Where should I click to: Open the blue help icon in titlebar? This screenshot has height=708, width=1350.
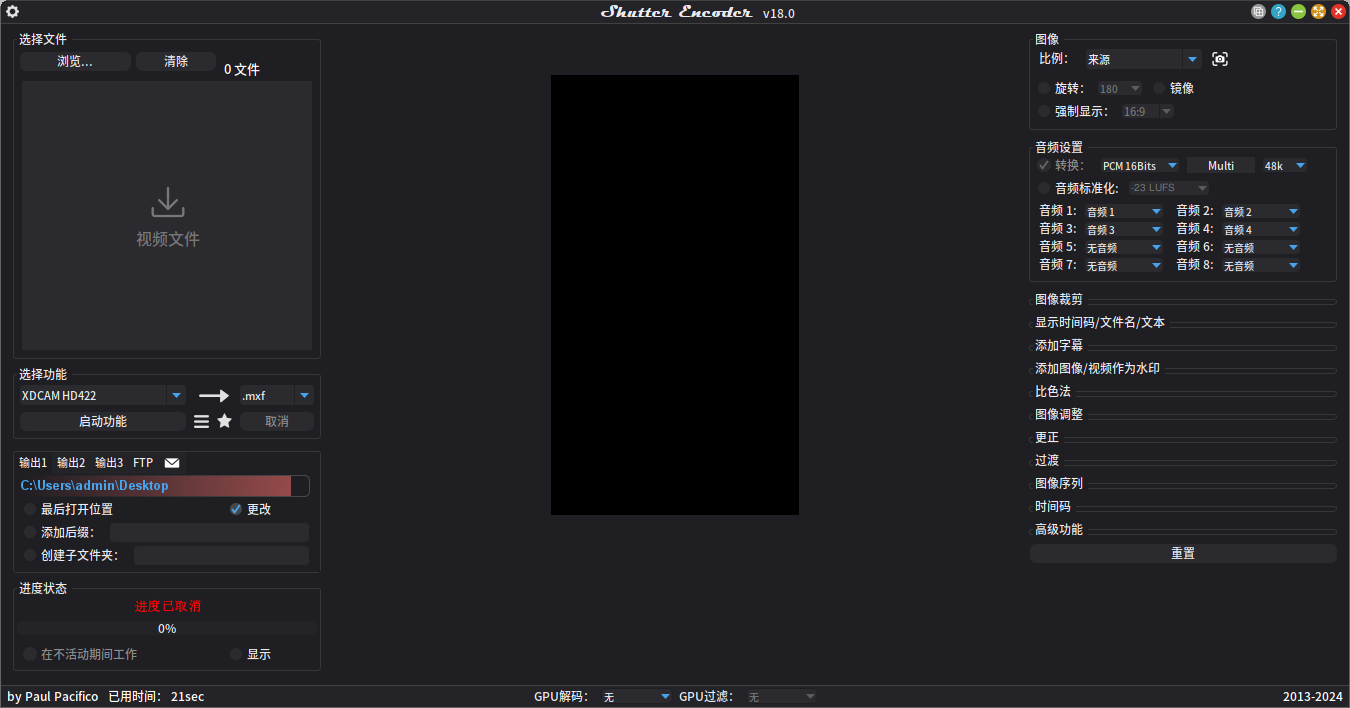tap(1277, 11)
